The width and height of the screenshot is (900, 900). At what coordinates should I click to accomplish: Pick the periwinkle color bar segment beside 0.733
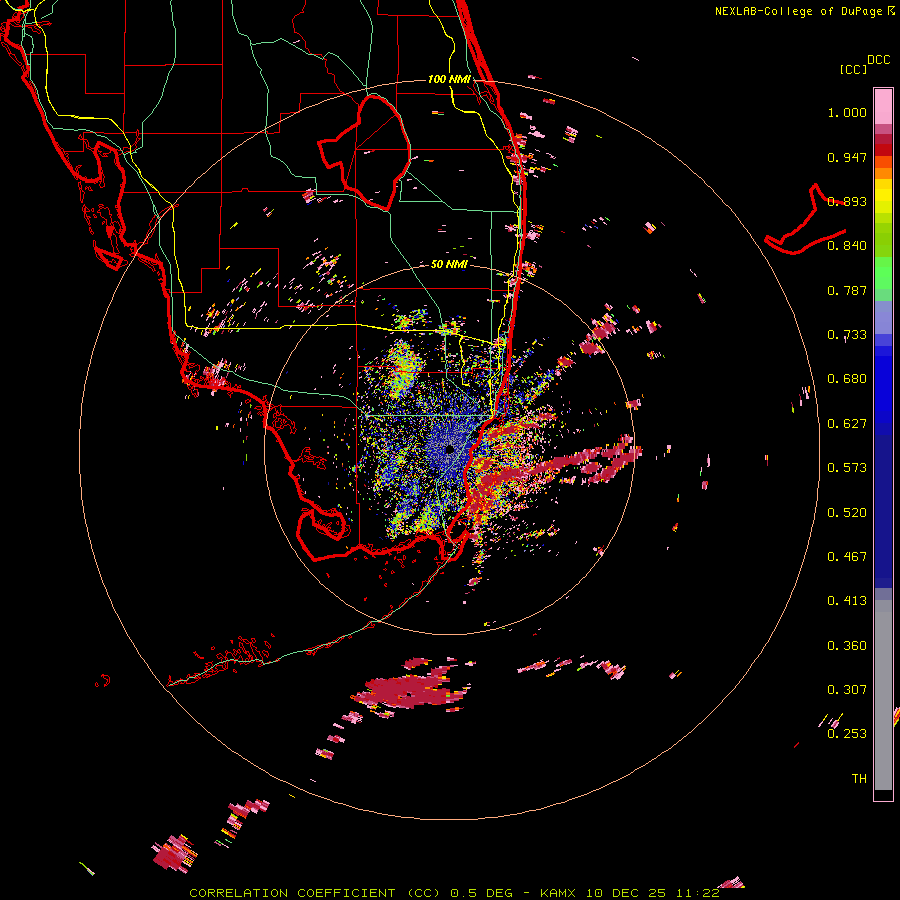click(x=883, y=317)
